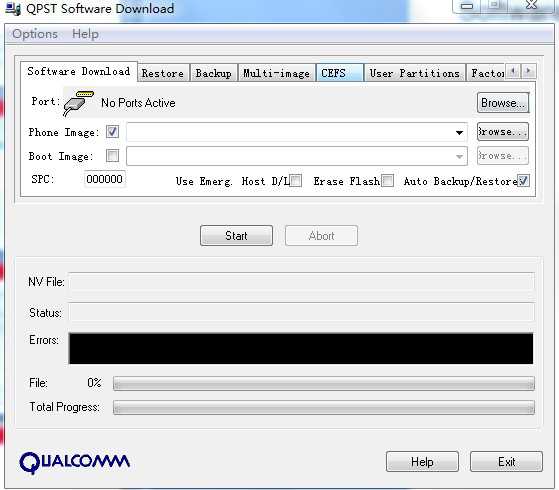
Task: Minimize the QPST Software Download window
Action: tap(467, 6)
